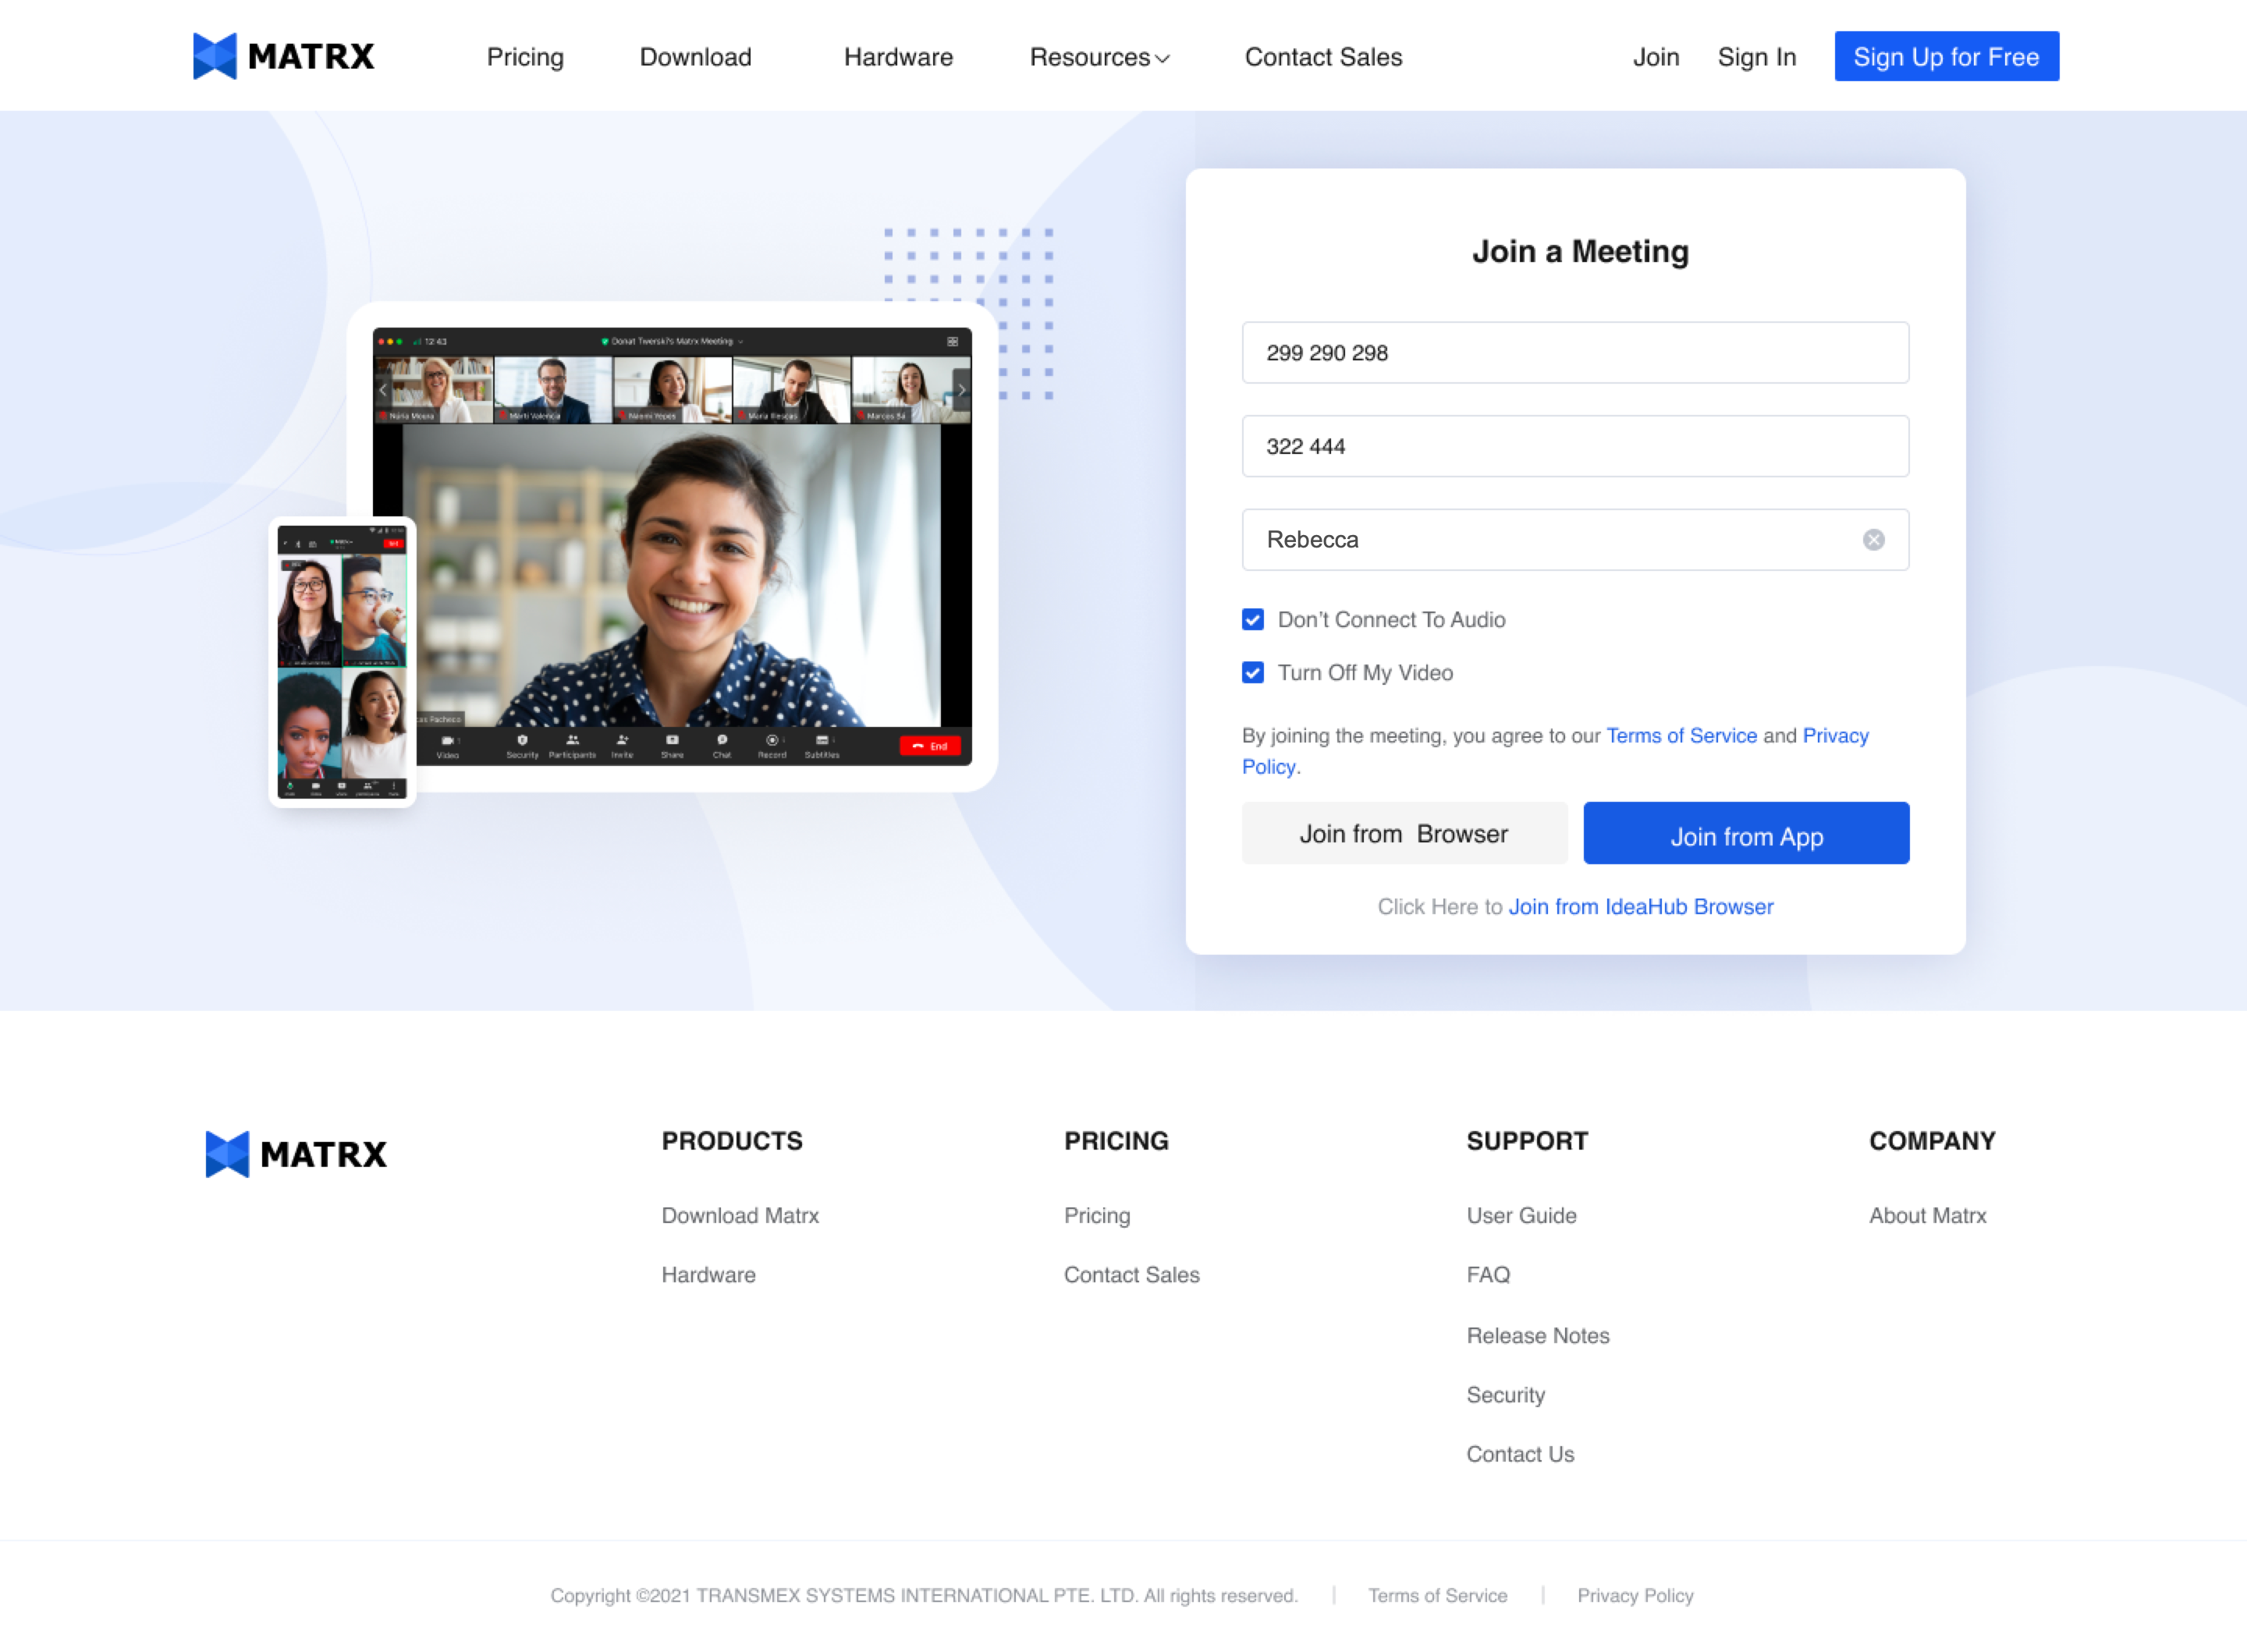Uncheck Don't Connect To Audio
Screen dimensions: 2247x1652
(1252, 620)
